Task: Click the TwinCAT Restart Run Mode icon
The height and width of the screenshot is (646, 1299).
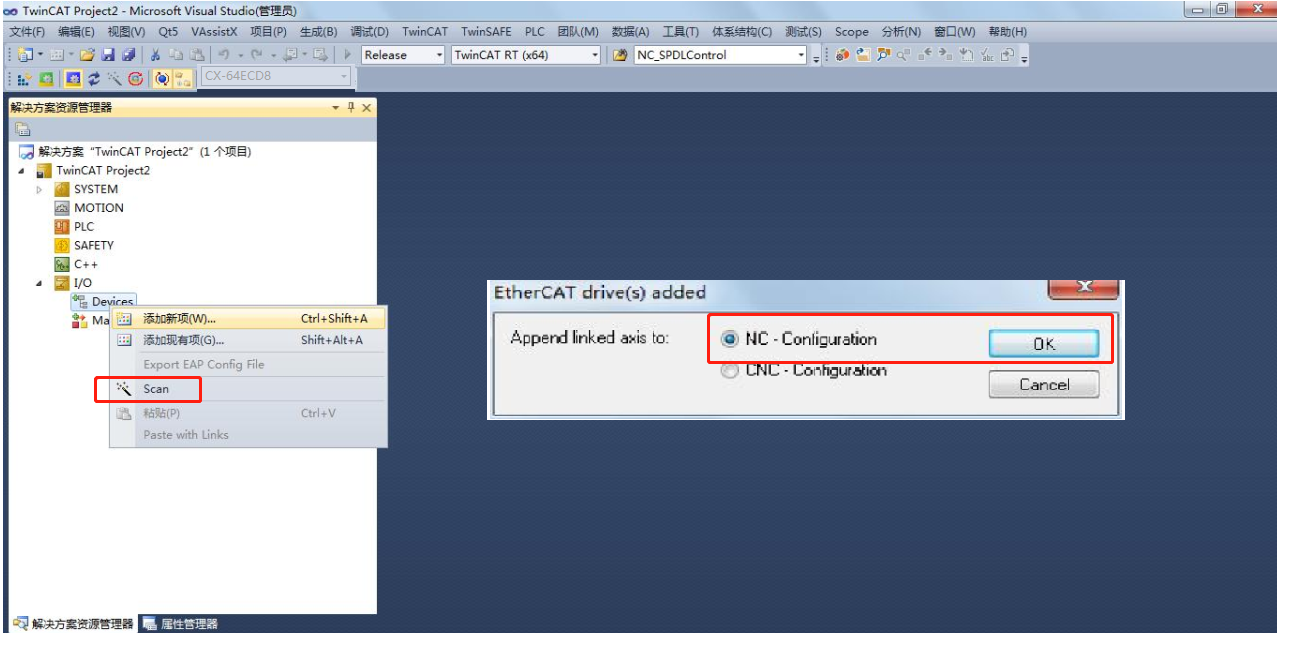Action: coord(46,79)
